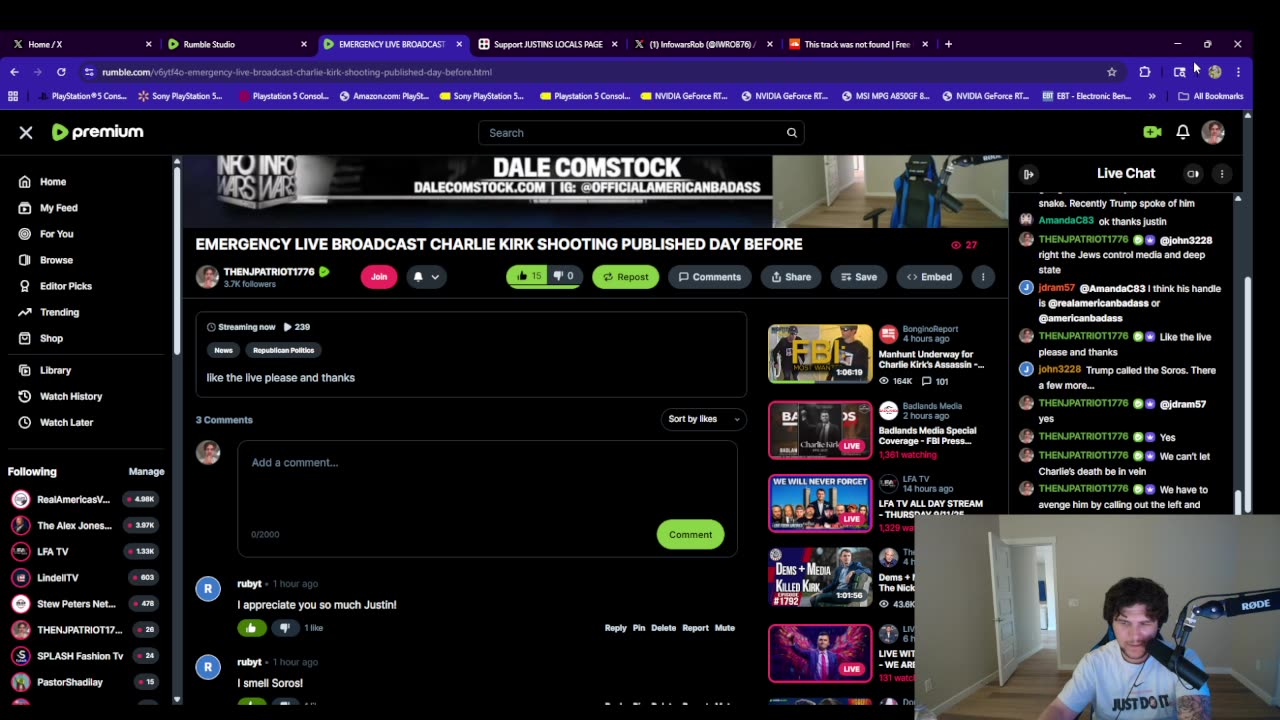Switch to 'This track was not found' tab
Viewport: 1280px width, 720px height.
tap(857, 44)
